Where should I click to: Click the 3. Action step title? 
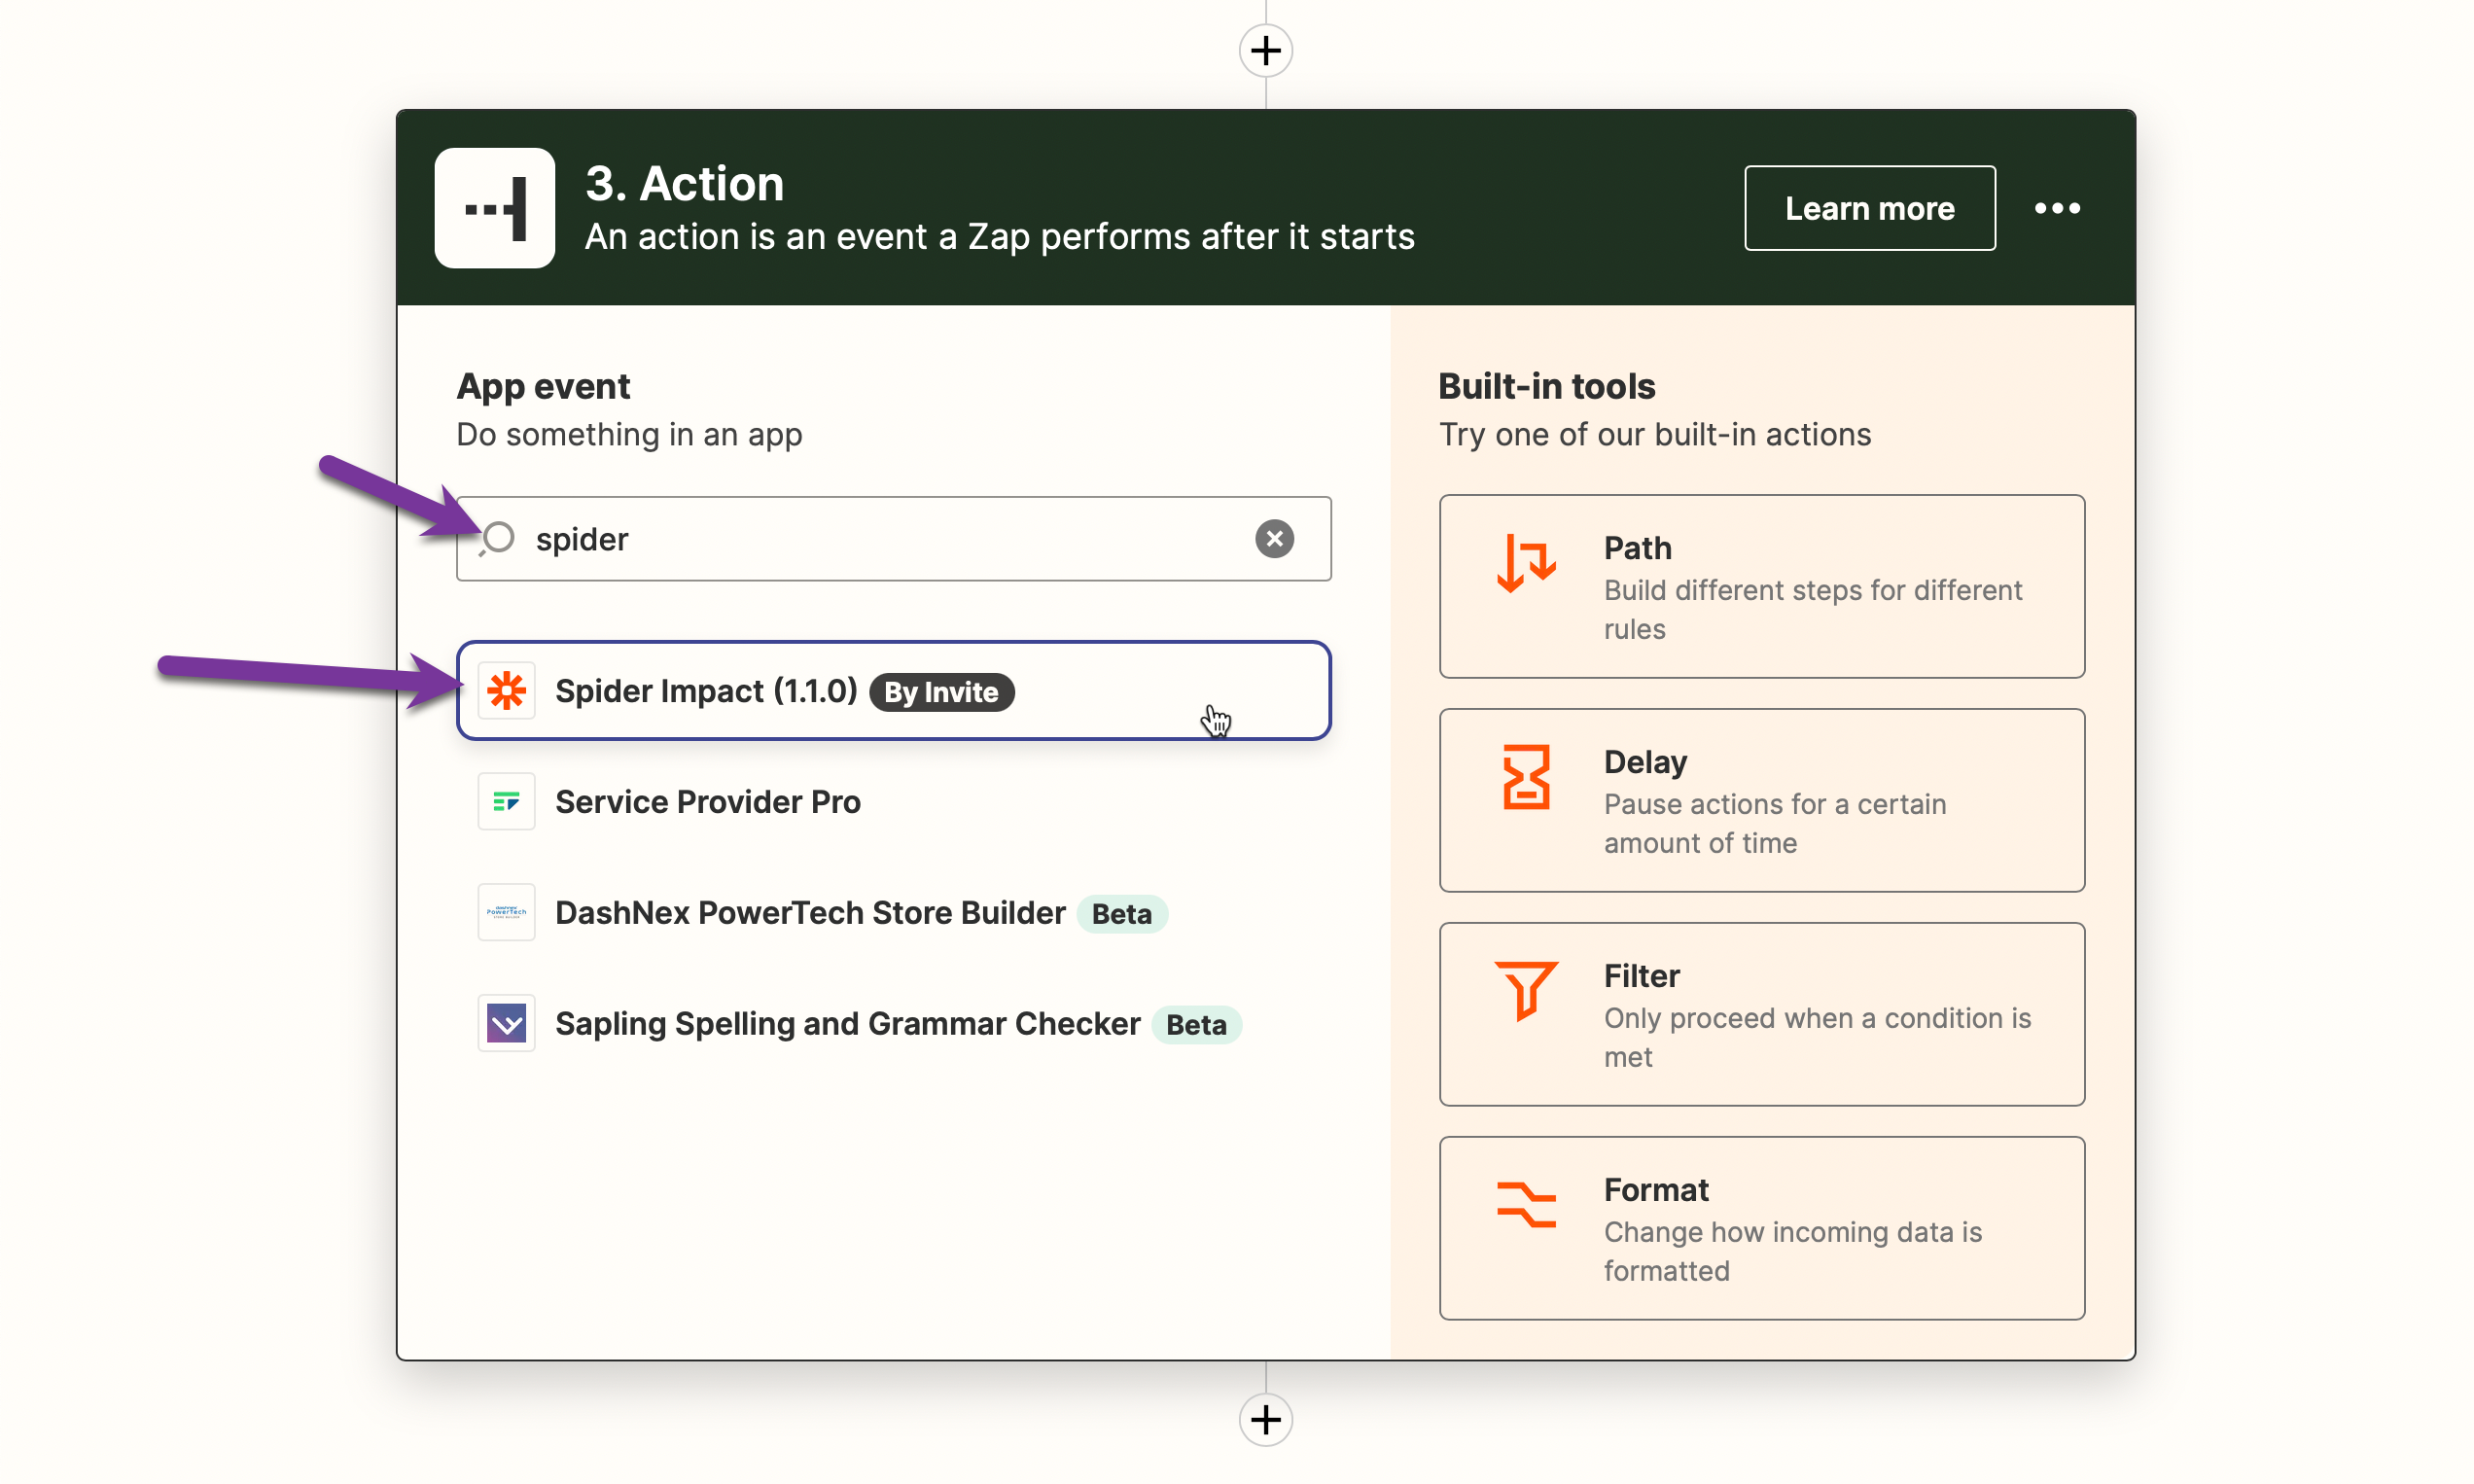pyautogui.click(x=684, y=184)
